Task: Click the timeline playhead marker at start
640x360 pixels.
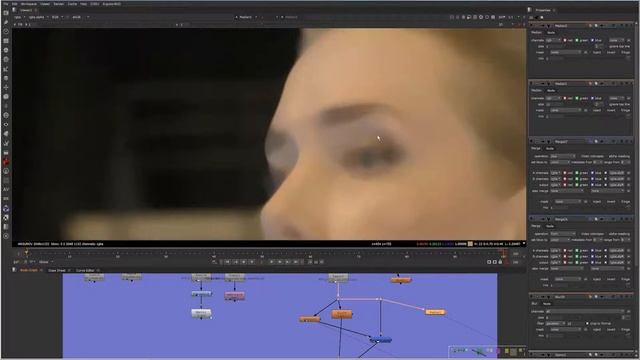Action: tap(27, 253)
